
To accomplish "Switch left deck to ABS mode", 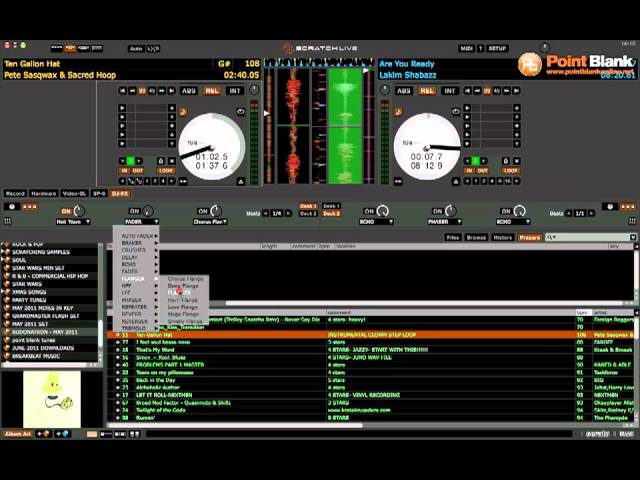I will point(188,91).
